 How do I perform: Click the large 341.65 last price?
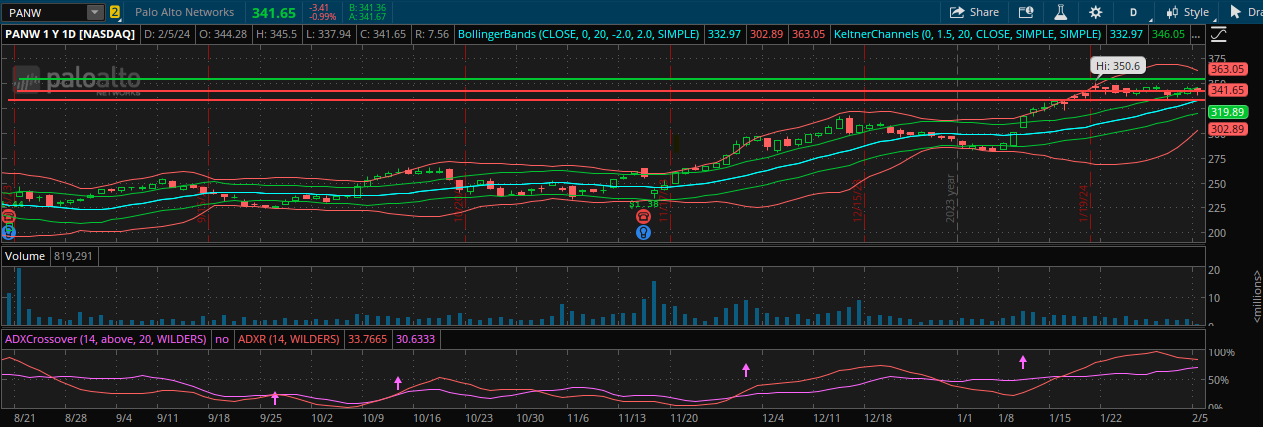click(274, 12)
